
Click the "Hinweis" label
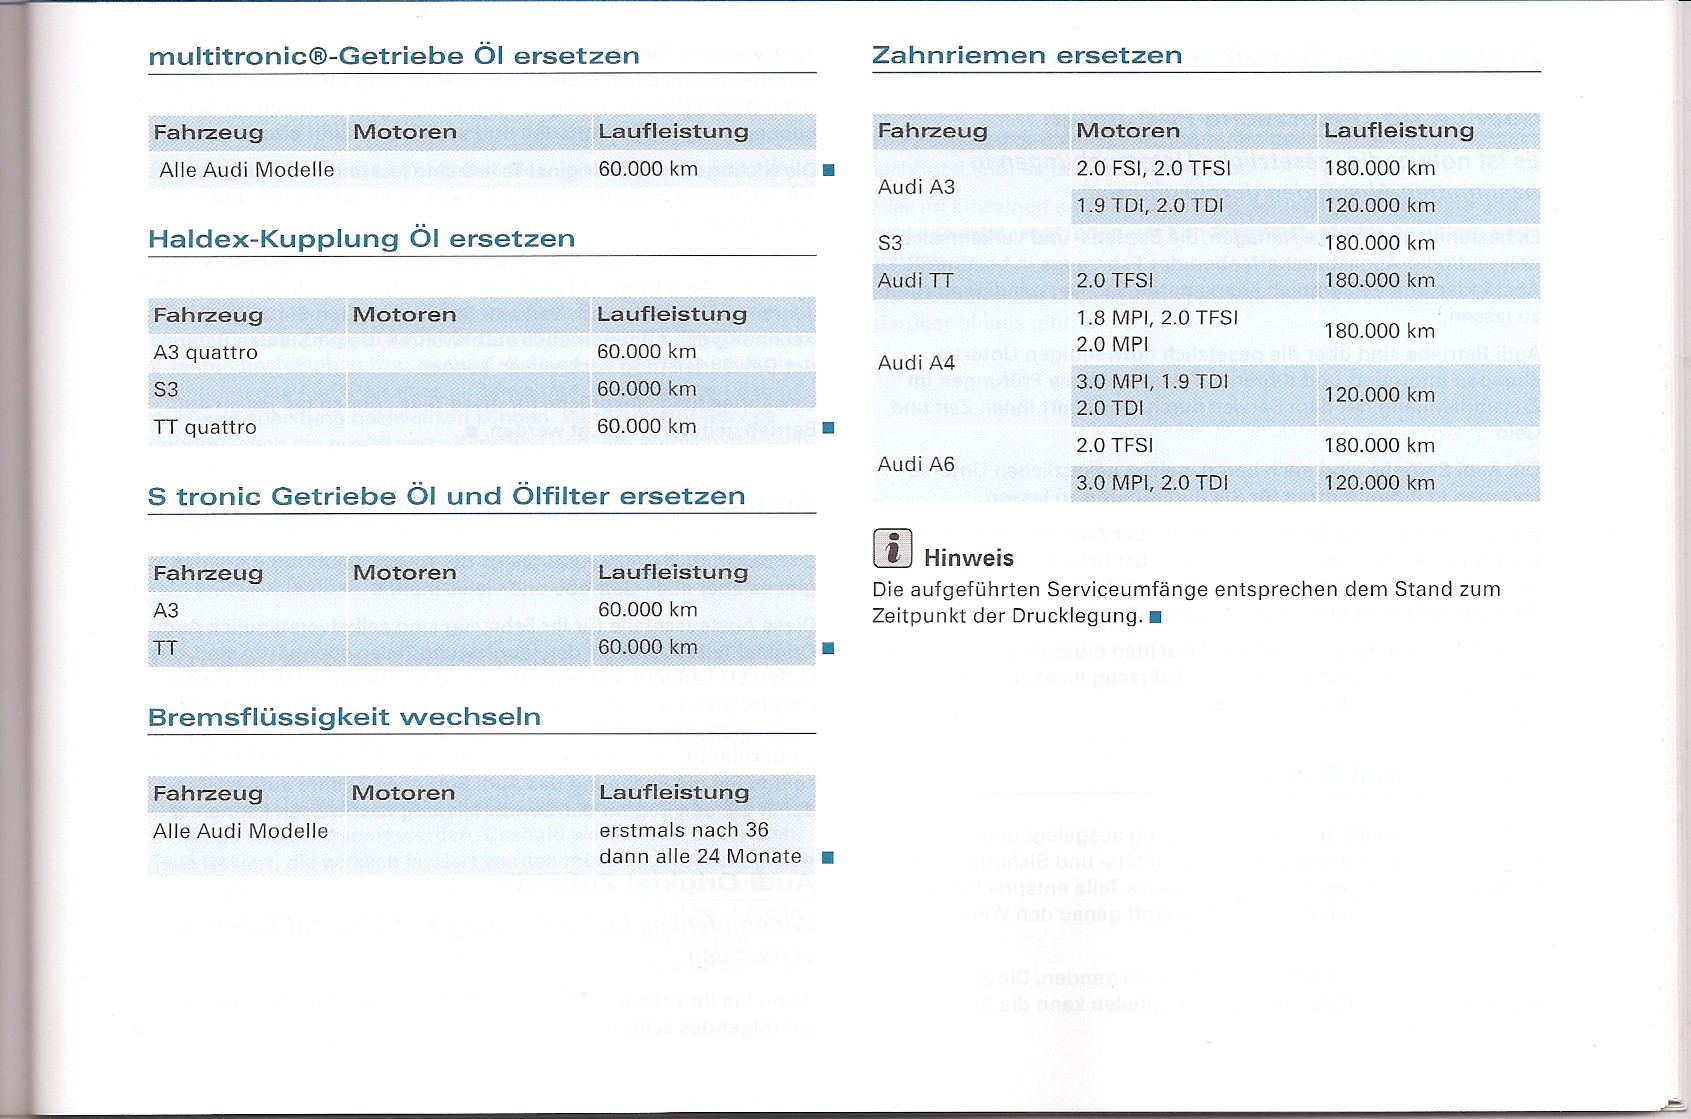(969, 558)
